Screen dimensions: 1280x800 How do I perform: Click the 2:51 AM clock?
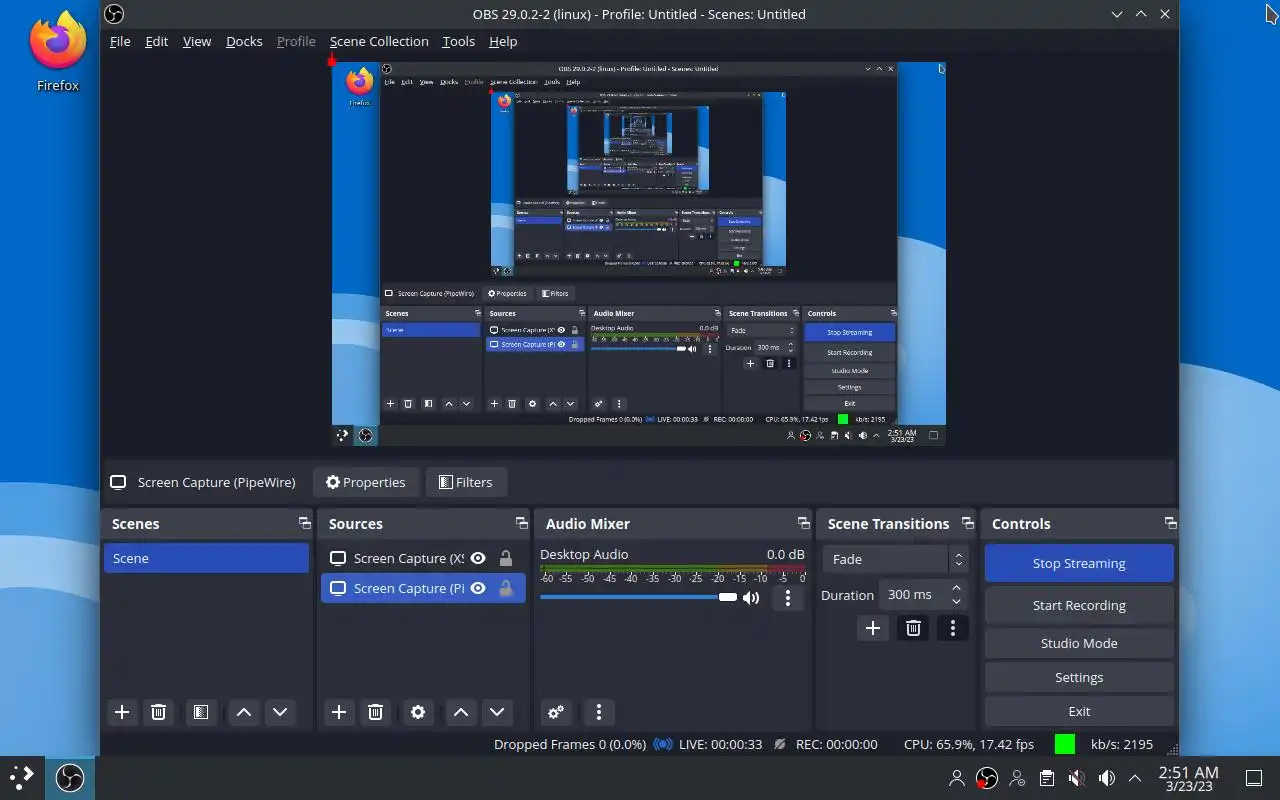pyautogui.click(x=1188, y=772)
